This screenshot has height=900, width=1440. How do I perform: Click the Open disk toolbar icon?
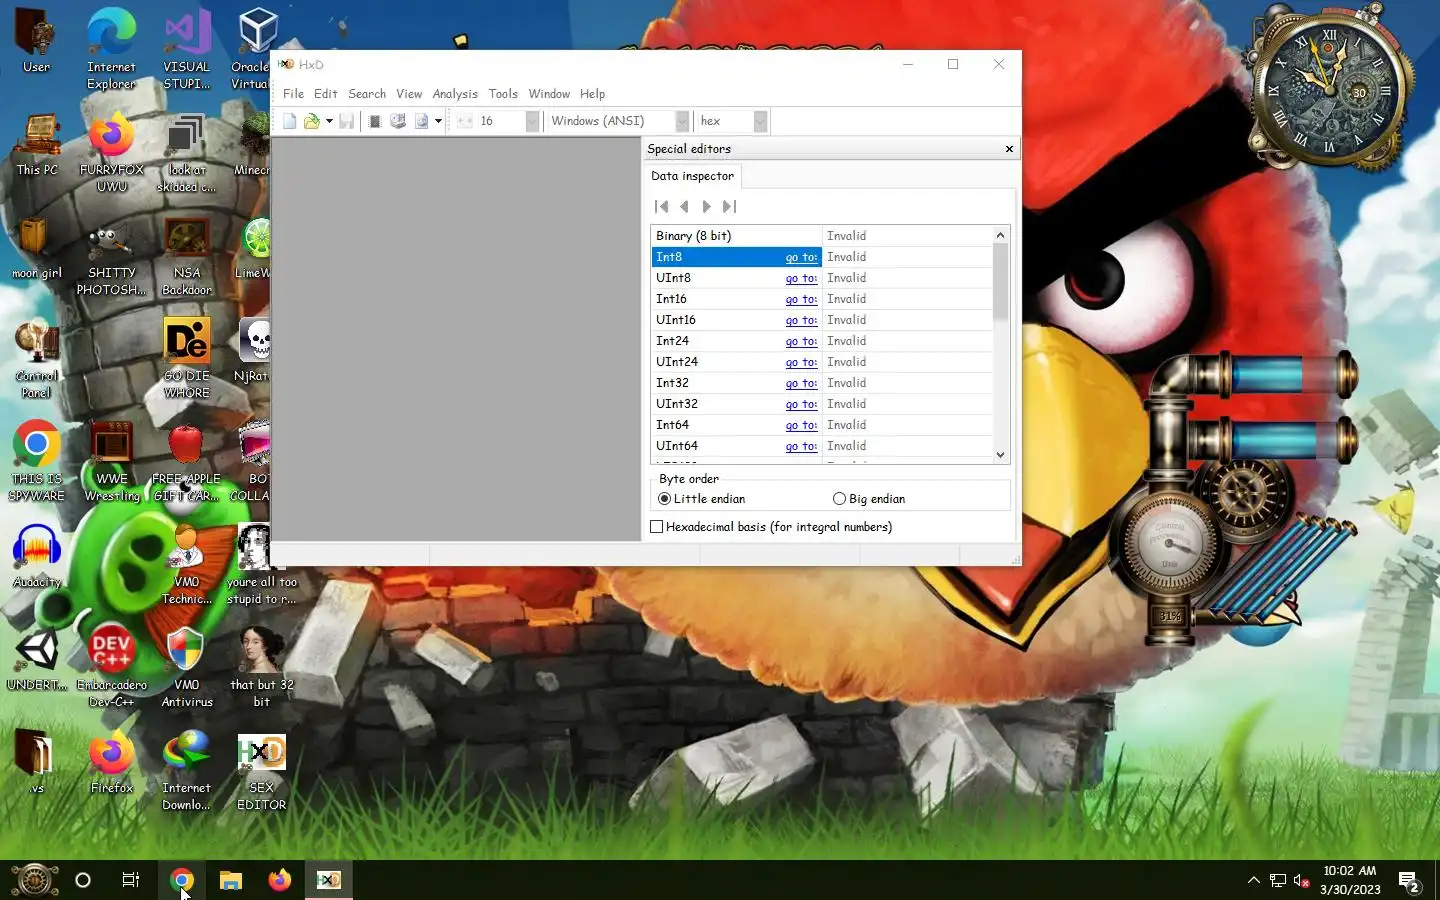coord(397,121)
